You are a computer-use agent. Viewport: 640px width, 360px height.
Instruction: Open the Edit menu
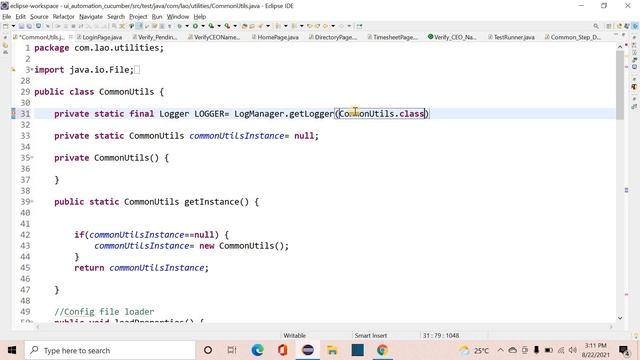20,17
